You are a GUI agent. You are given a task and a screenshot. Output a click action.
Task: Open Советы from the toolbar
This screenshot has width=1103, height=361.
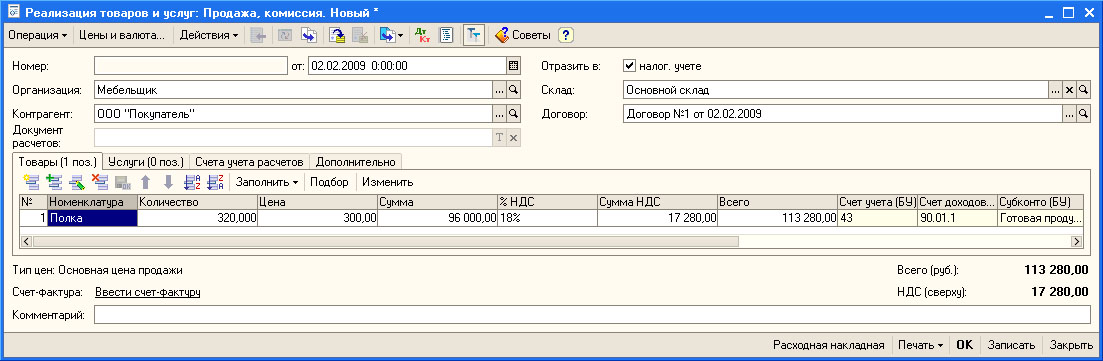click(x=523, y=34)
